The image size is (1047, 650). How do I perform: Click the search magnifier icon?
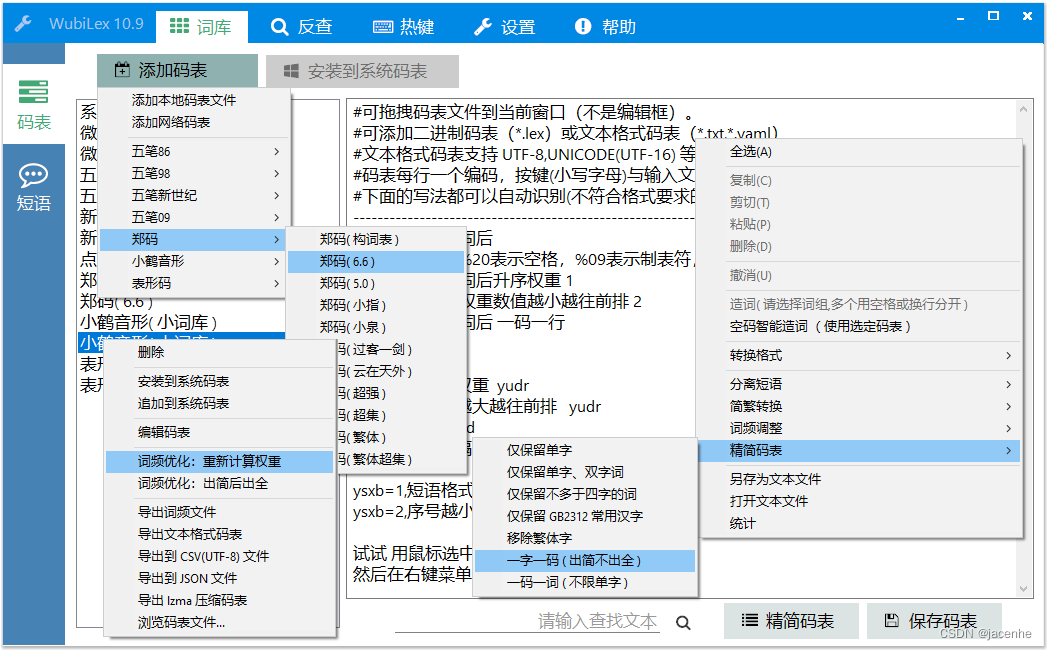click(x=684, y=620)
